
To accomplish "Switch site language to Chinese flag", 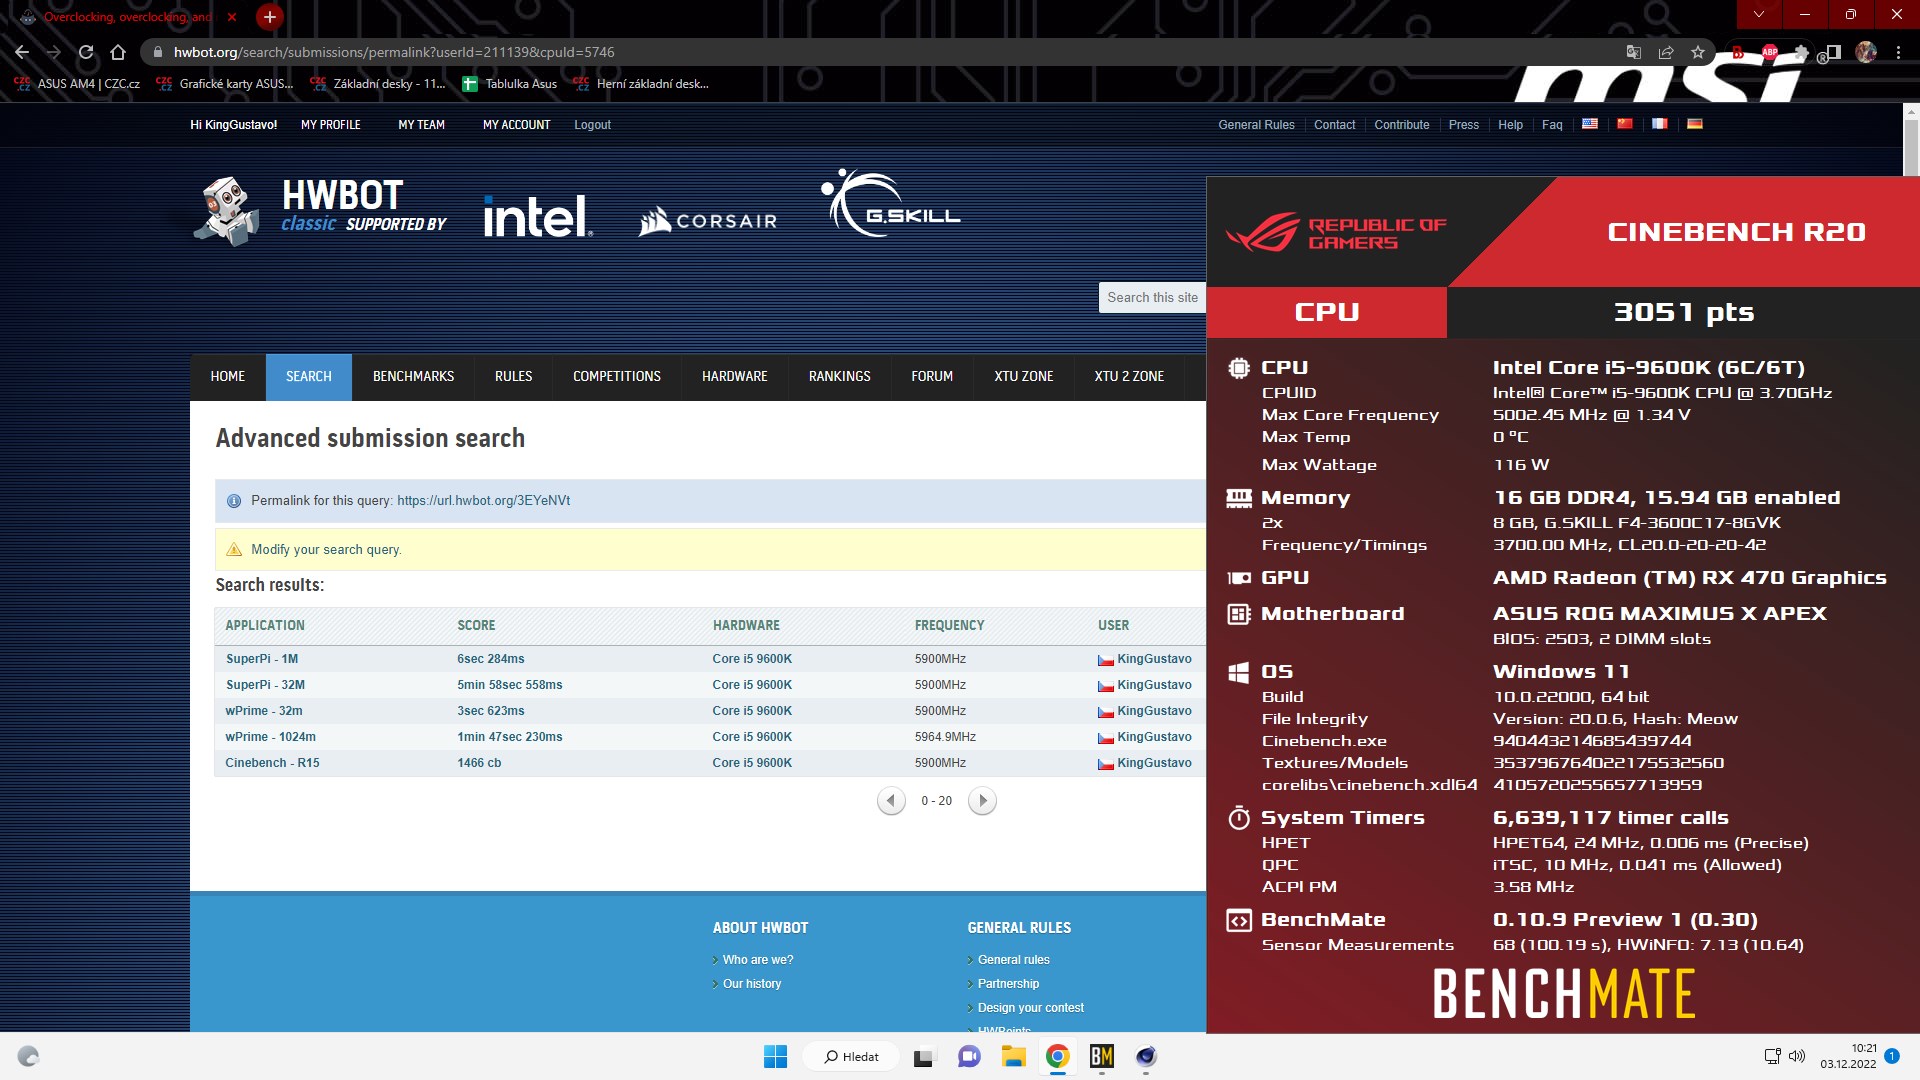I will 1625,124.
